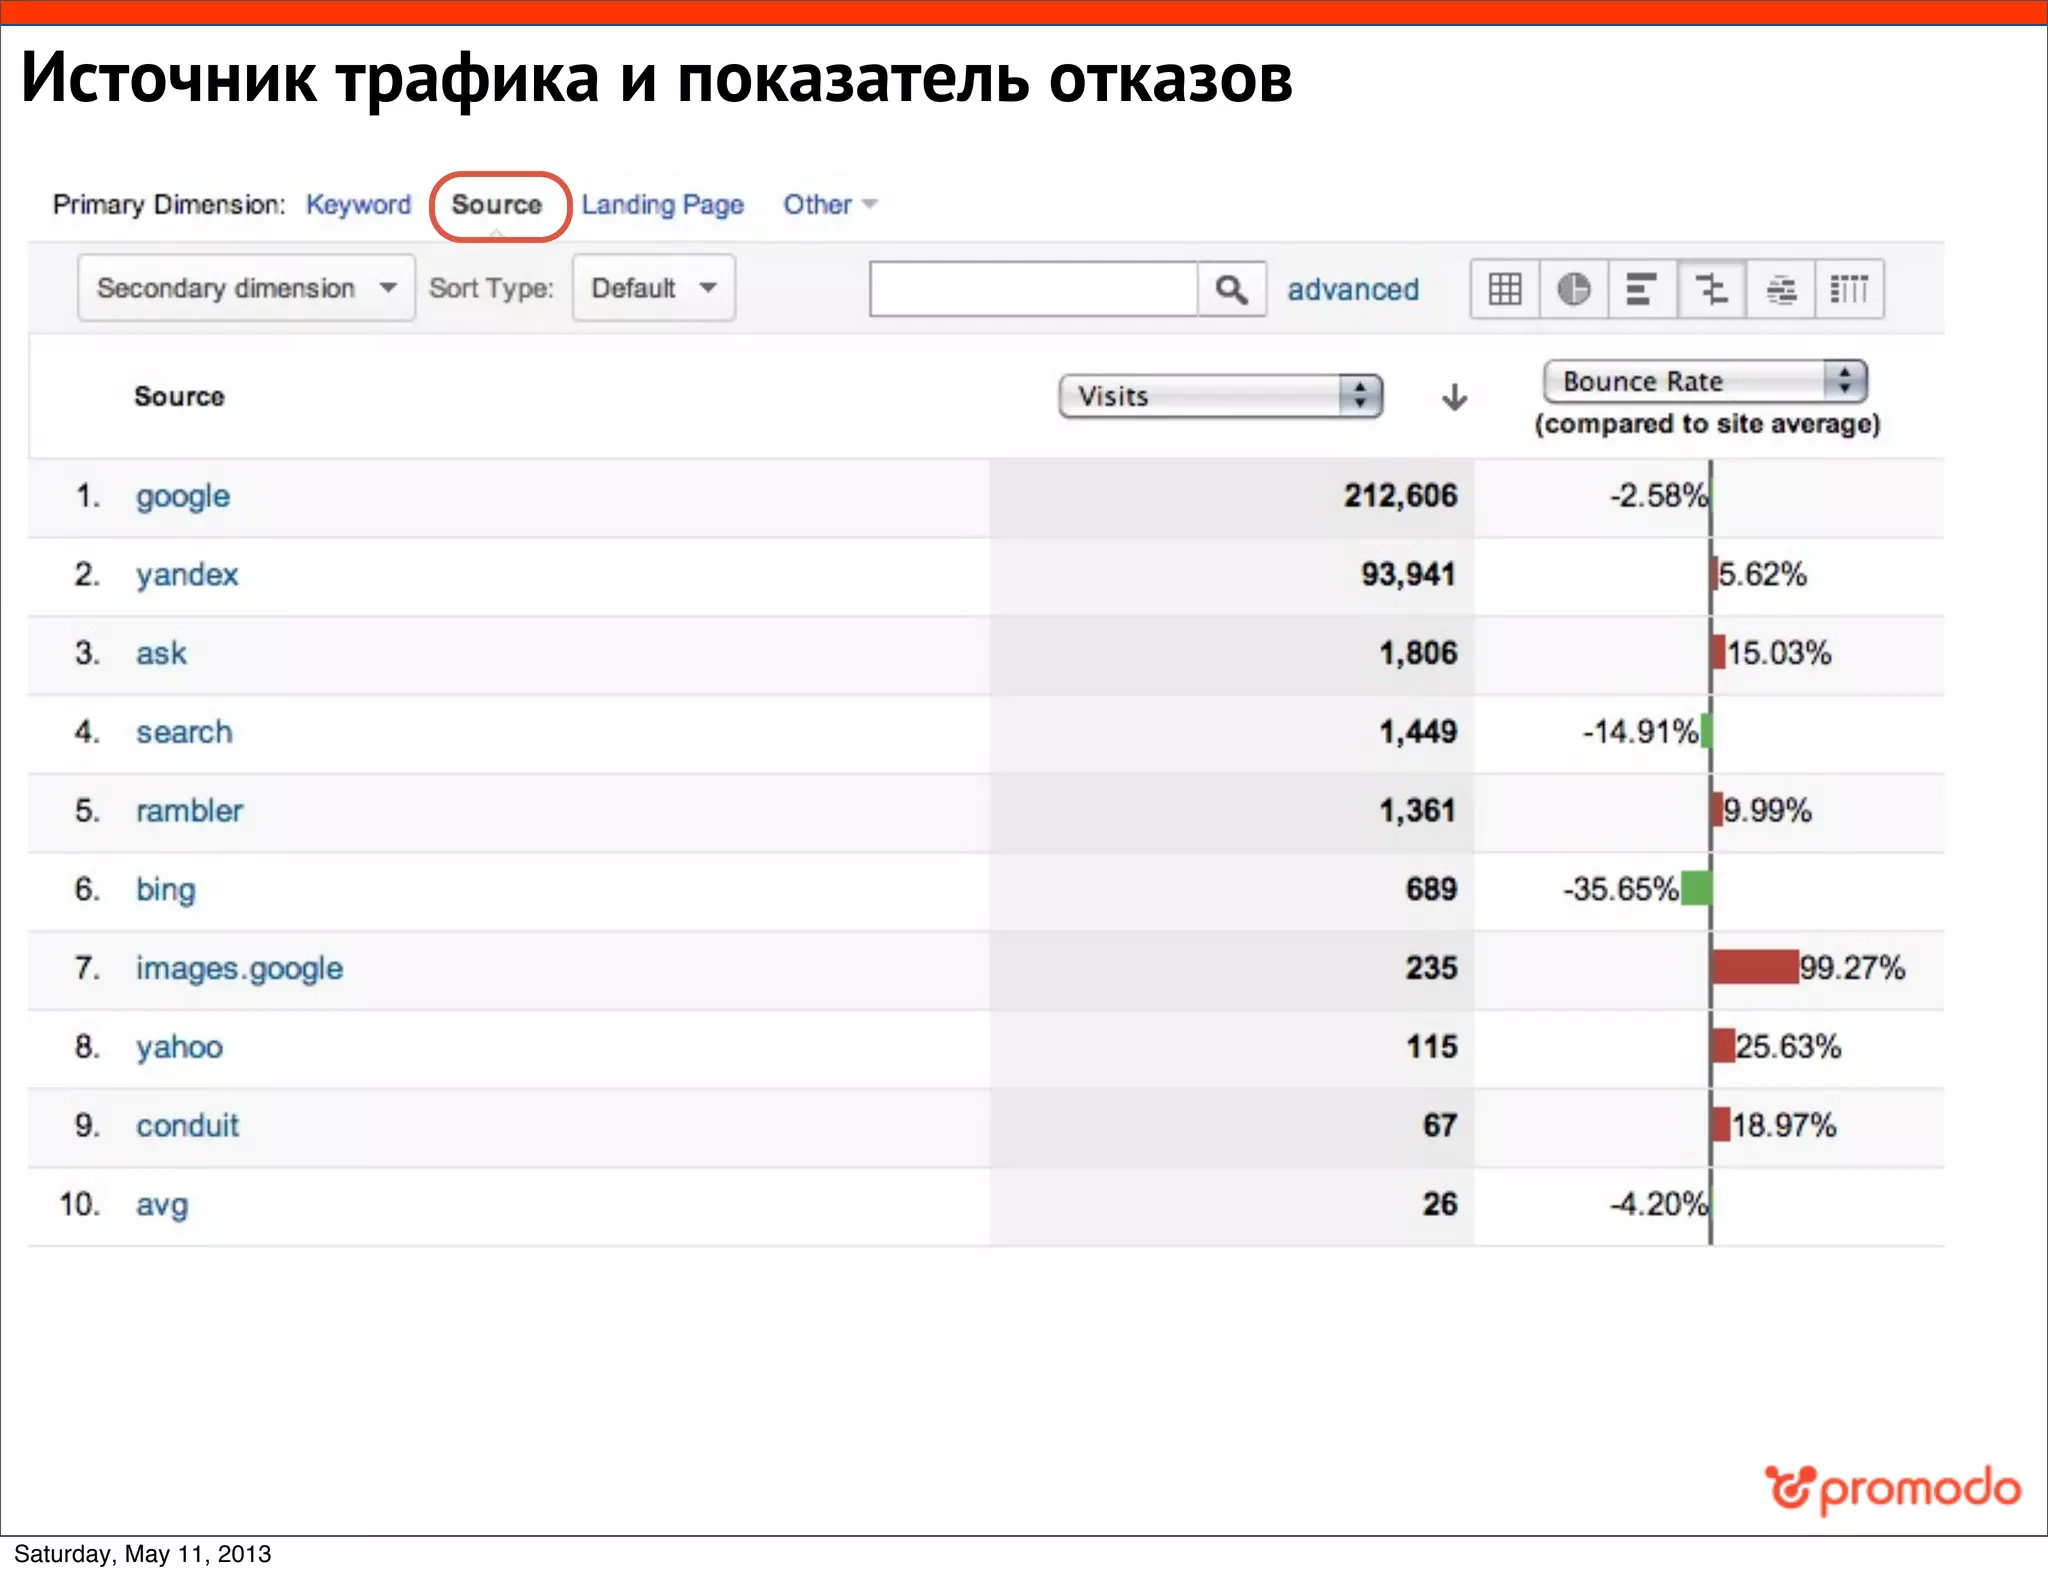Click the 26 visits value
2048x1576 pixels.
pos(1440,1204)
